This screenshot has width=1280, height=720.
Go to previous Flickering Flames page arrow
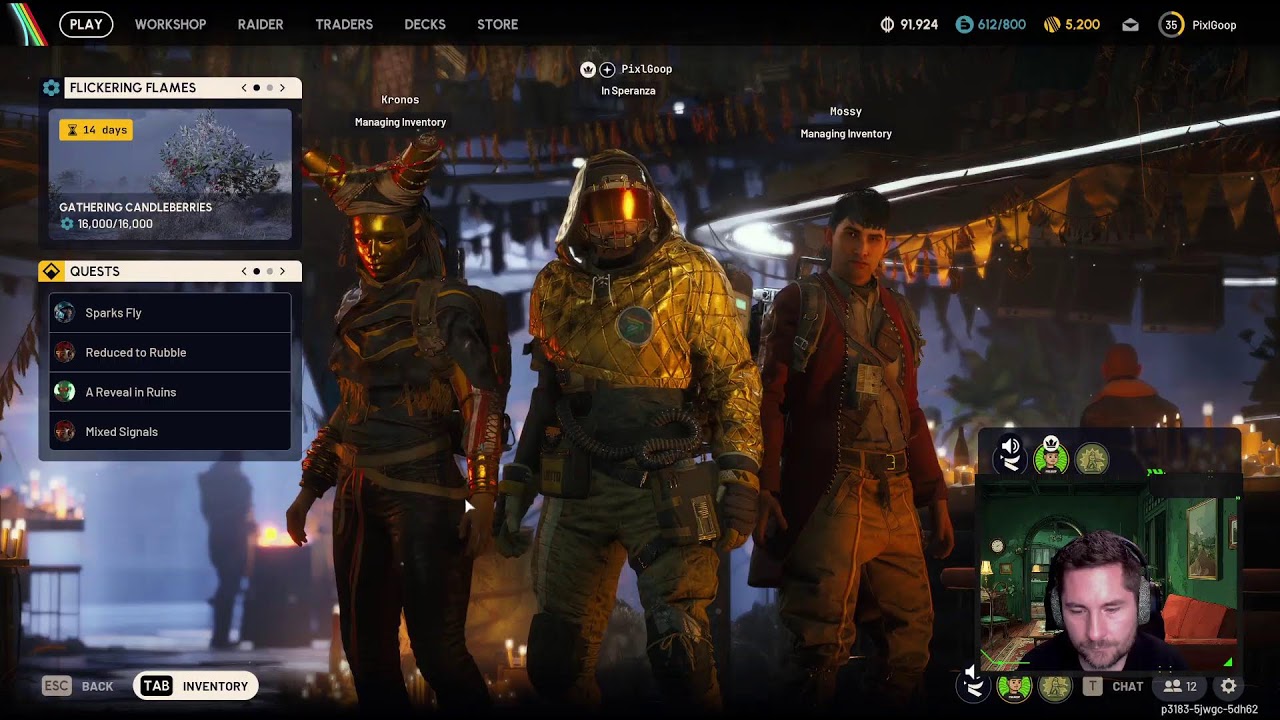tap(244, 88)
